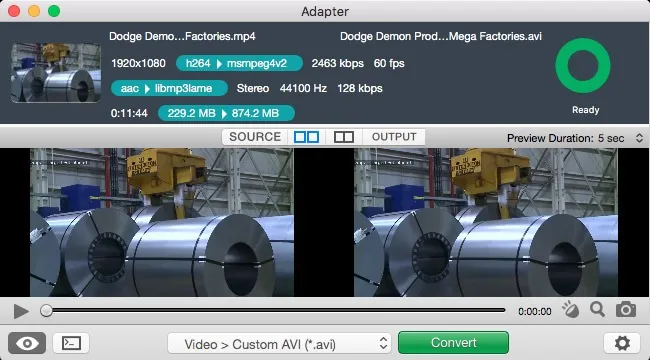The height and width of the screenshot is (360, 650).
Task: Switch to SOURCE view
Action: [x=255, y=137]
